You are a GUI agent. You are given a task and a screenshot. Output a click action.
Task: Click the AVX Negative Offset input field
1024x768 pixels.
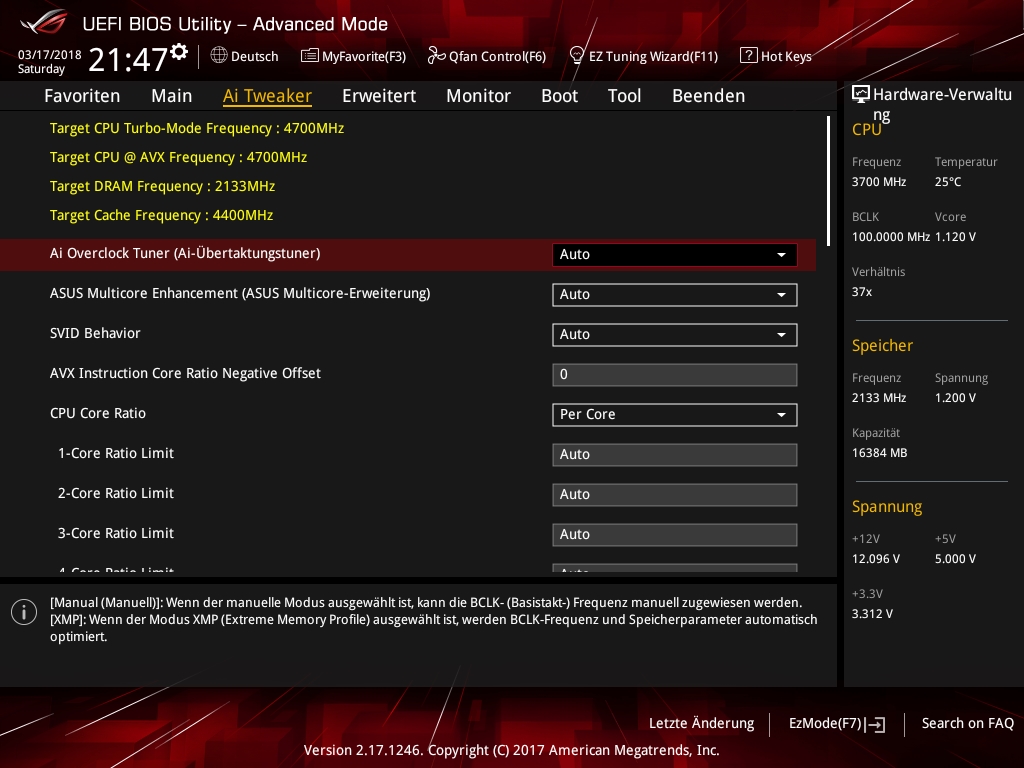point(675,375)
